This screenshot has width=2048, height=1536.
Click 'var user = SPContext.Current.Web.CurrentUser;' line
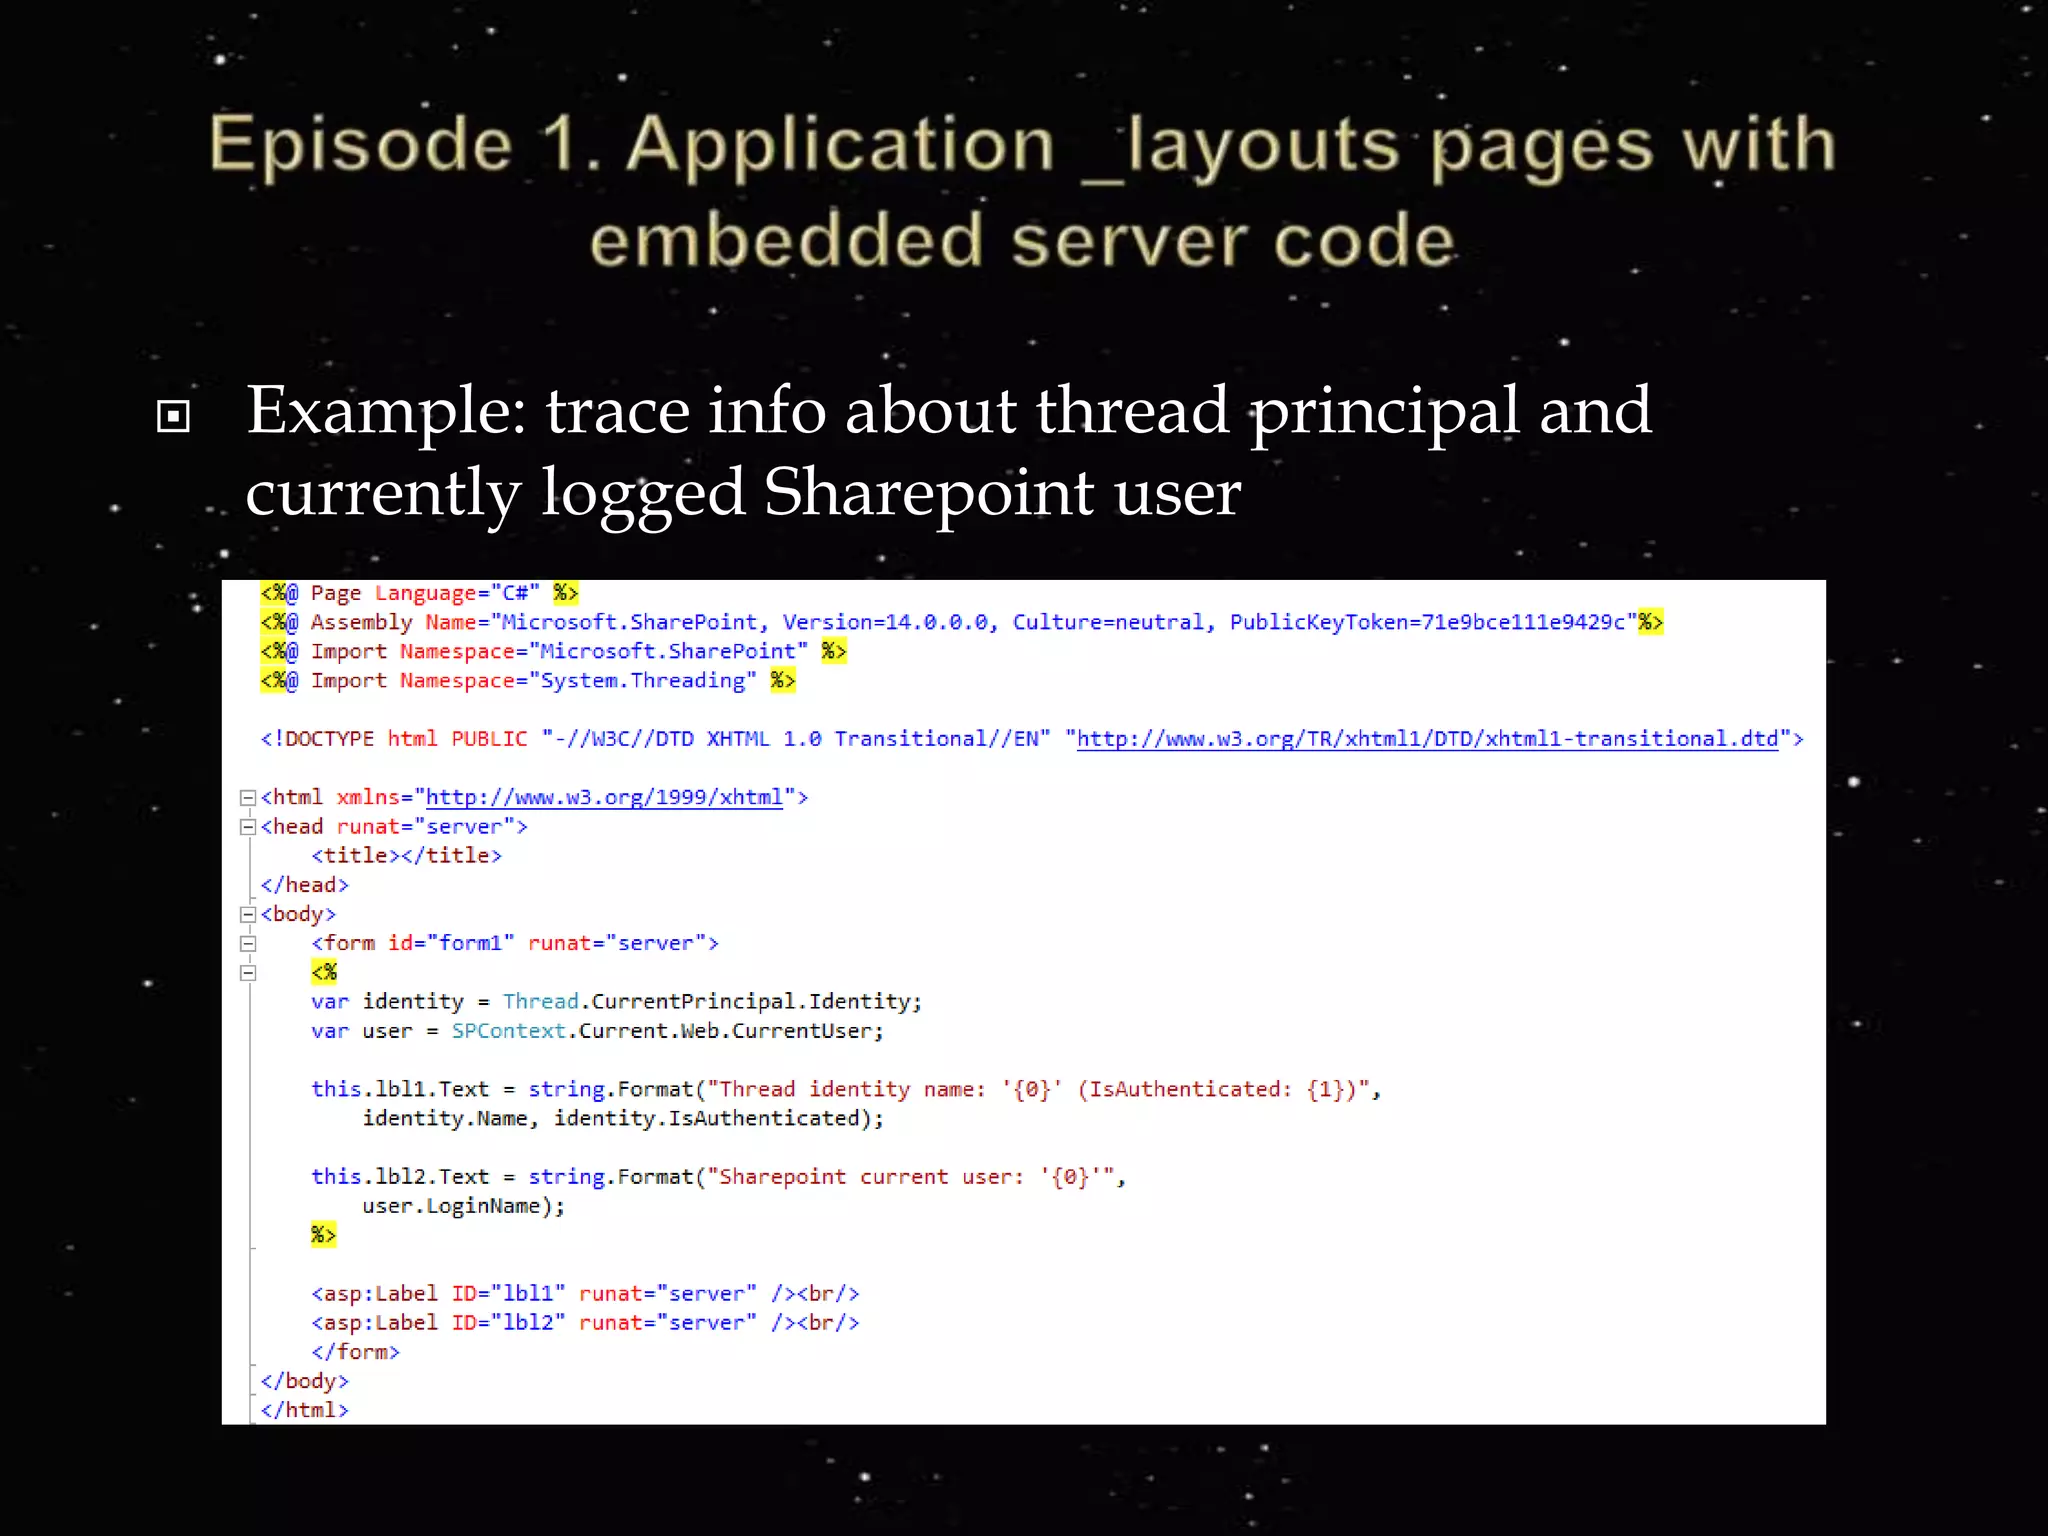(597, 1031)
